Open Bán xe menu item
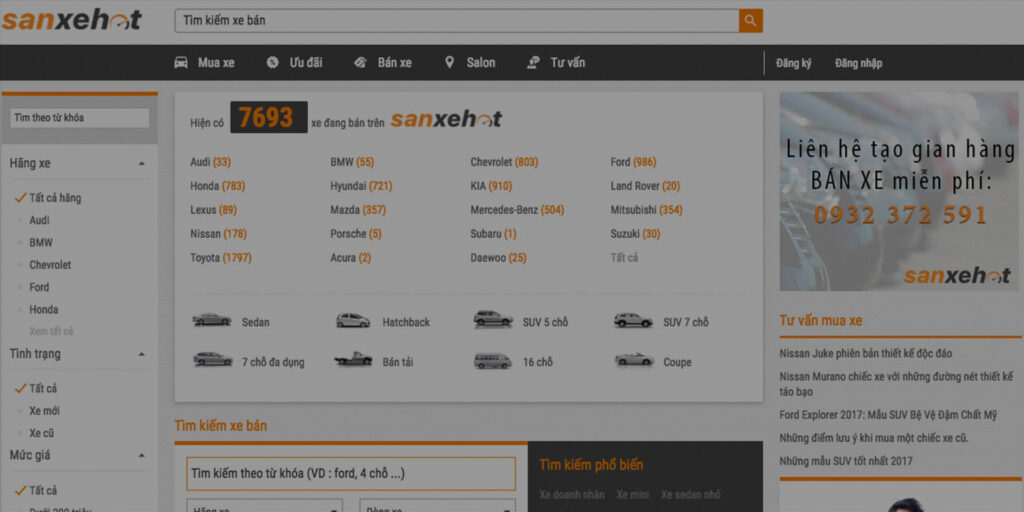The image size is (1024, 512). [x=394, y=63]
